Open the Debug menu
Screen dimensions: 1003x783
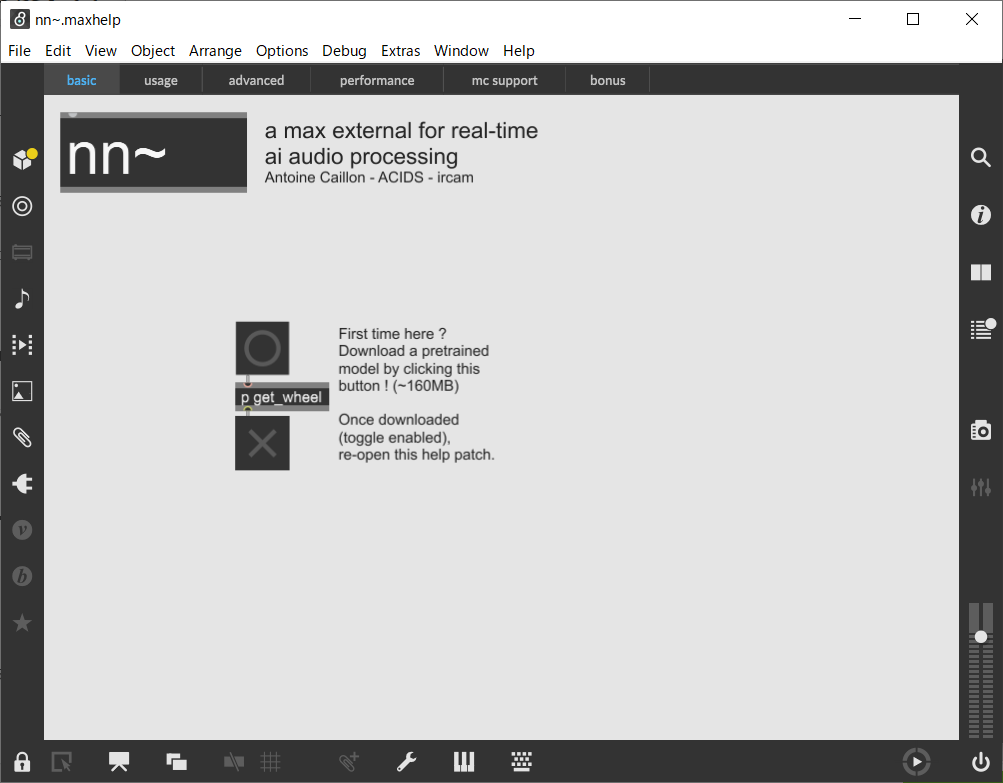click(344, 51)
